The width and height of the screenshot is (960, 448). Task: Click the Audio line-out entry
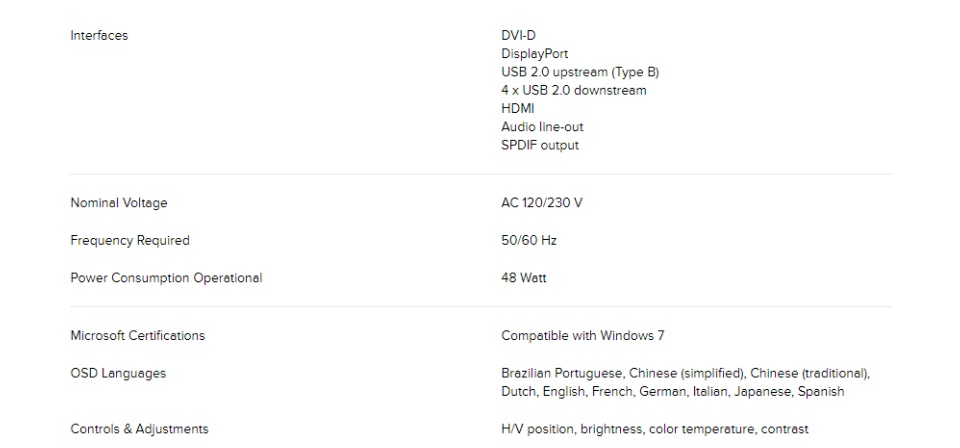point(542,127)
